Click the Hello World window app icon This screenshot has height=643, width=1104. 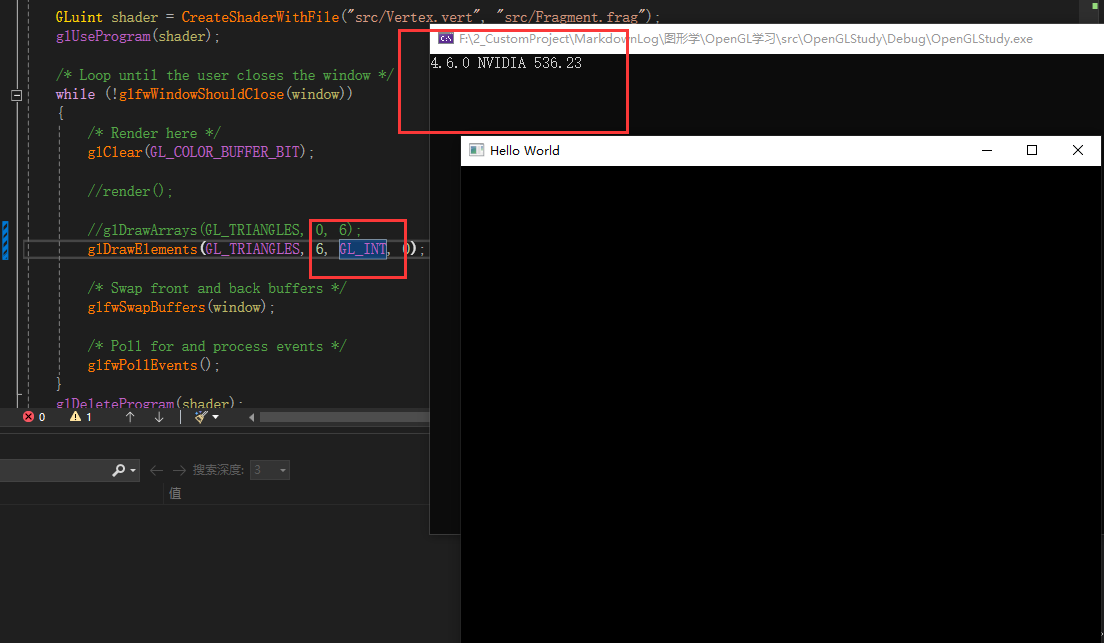click(x=477, y=151)
